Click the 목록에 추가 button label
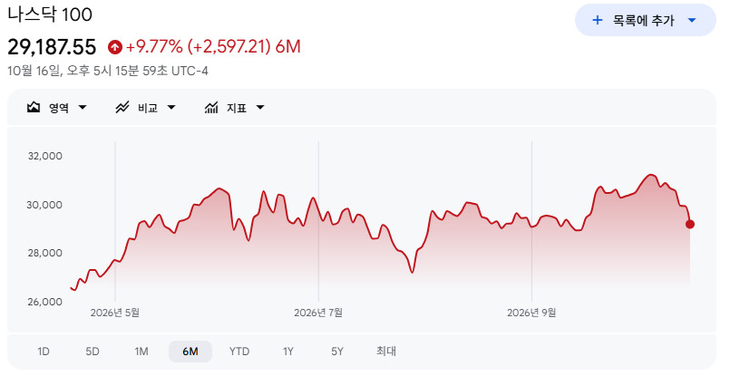This screenshot has height=376, width=730. [x=643, y=20]
